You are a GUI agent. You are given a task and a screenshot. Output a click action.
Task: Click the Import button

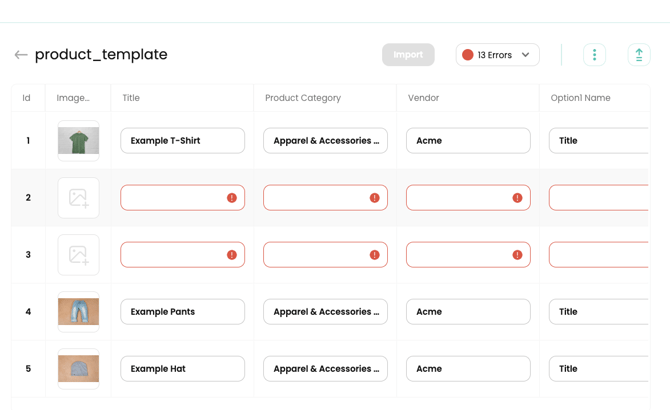point(408,55)
